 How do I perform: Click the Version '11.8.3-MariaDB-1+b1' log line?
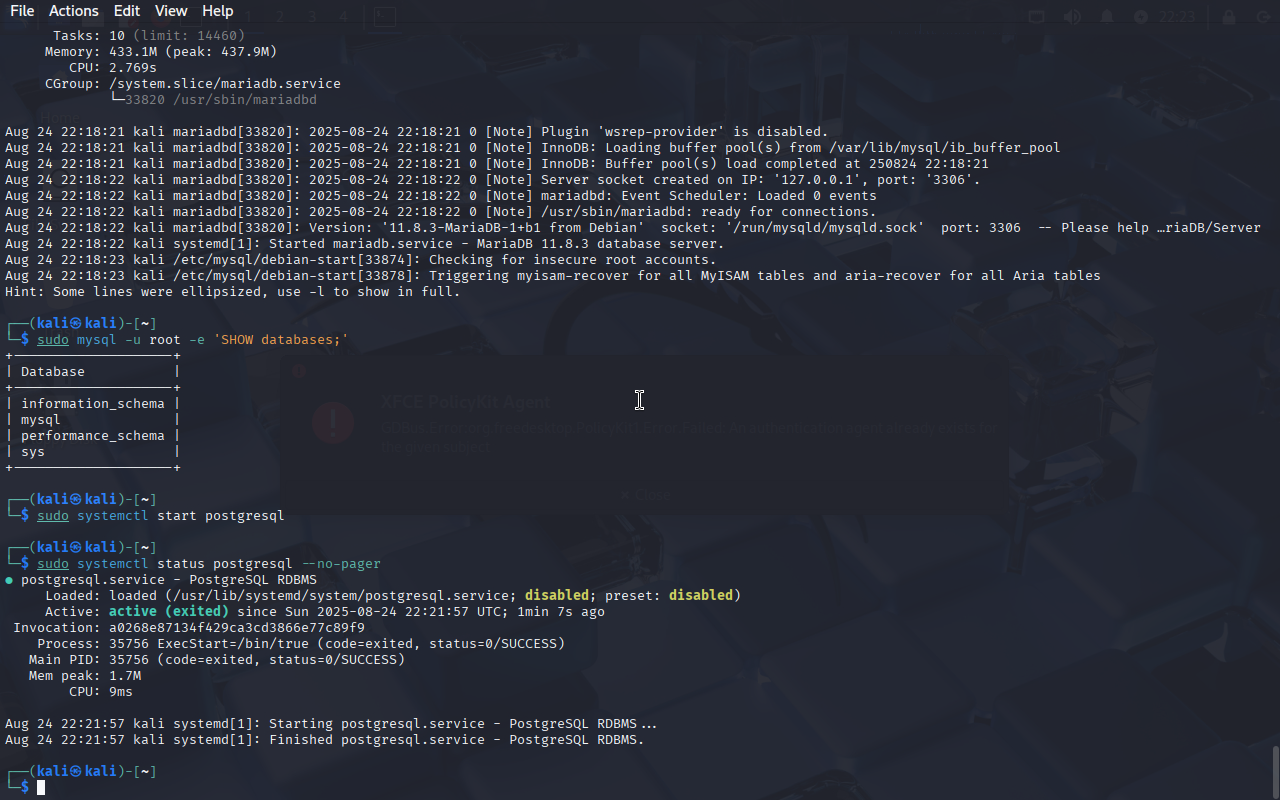[633, 228]
